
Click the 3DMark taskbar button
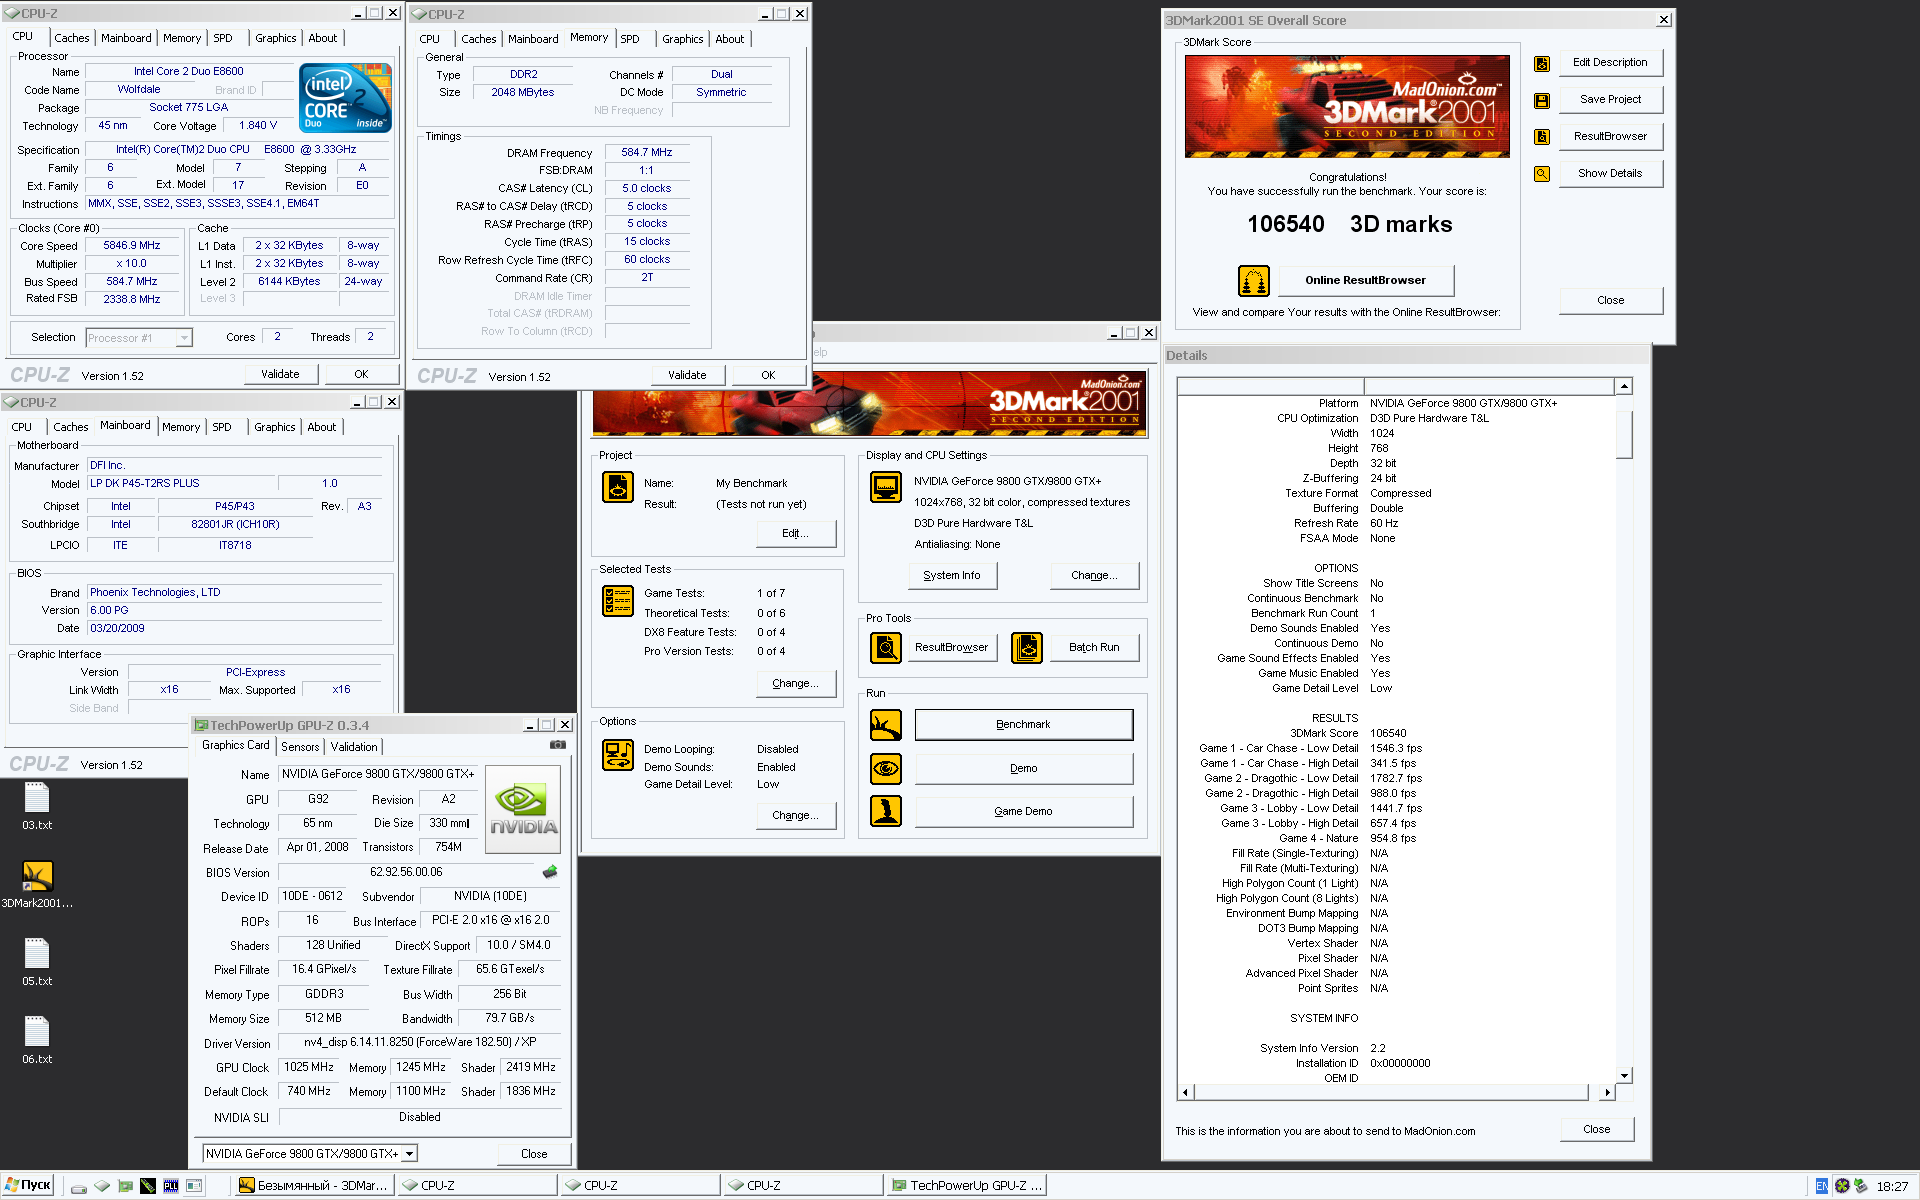coord(314,1186)
